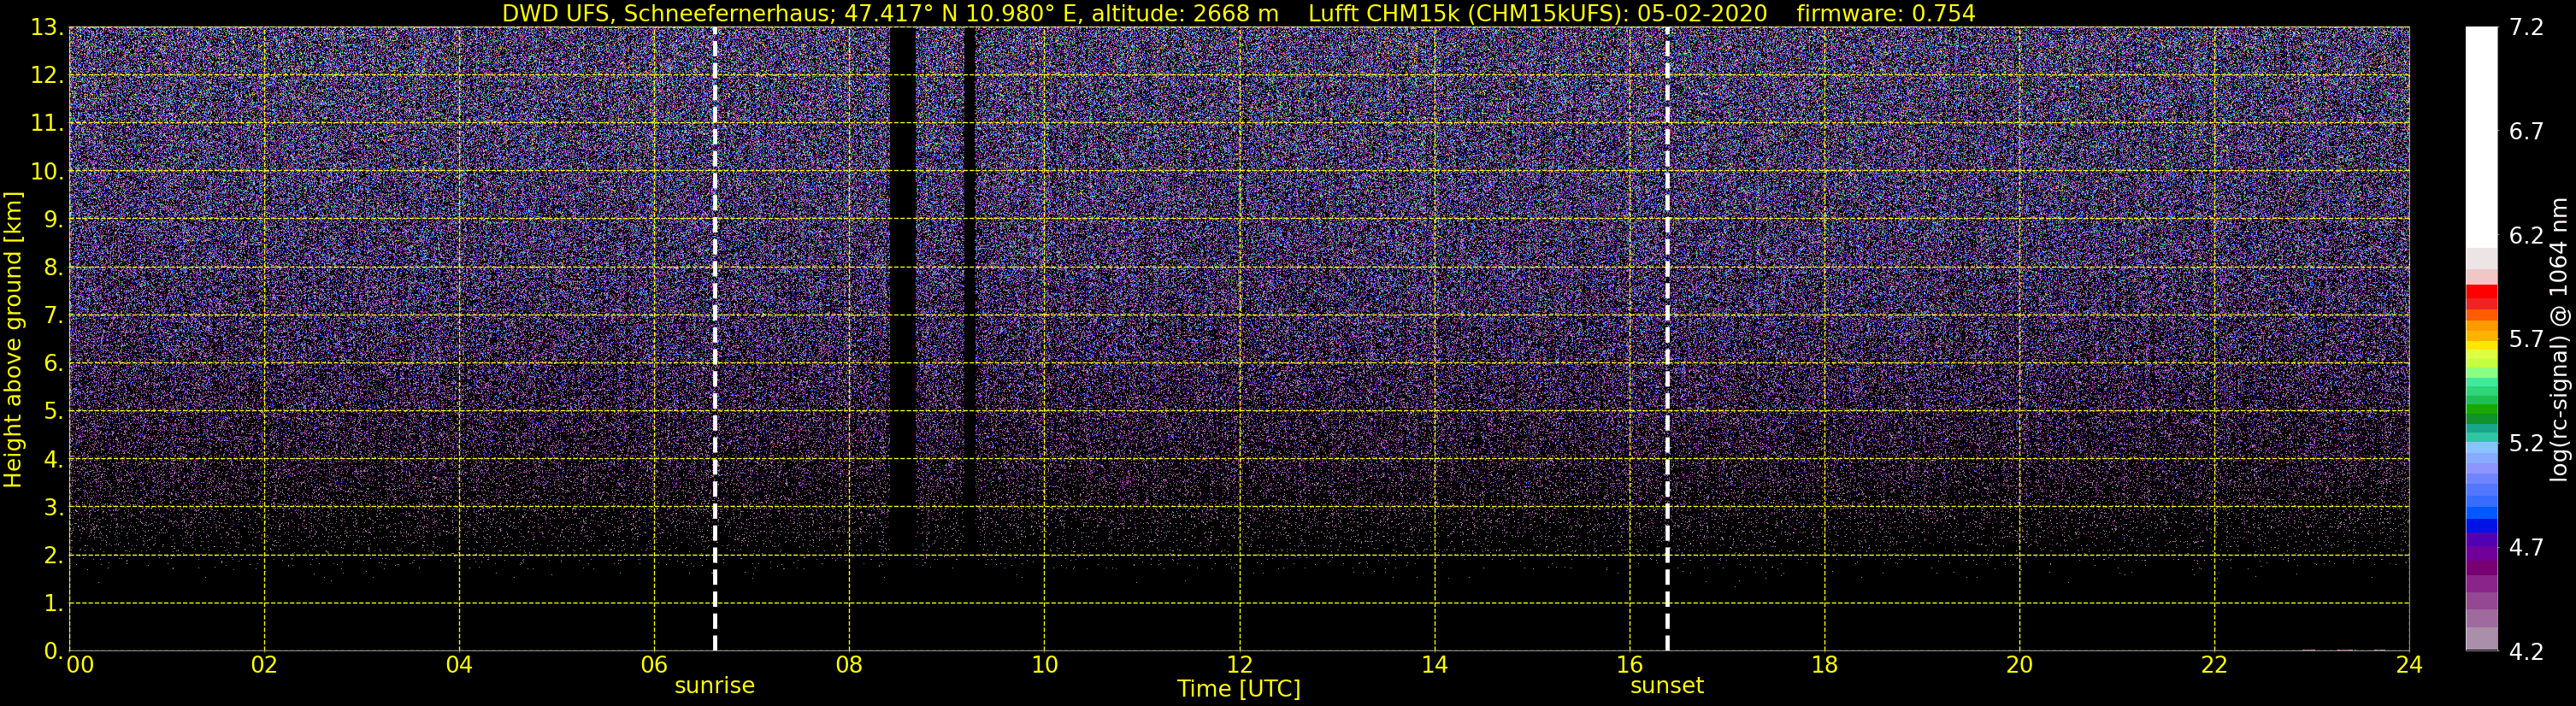
Task: Click the colorbar value 7.2
Action: (x=2526, y=27)
